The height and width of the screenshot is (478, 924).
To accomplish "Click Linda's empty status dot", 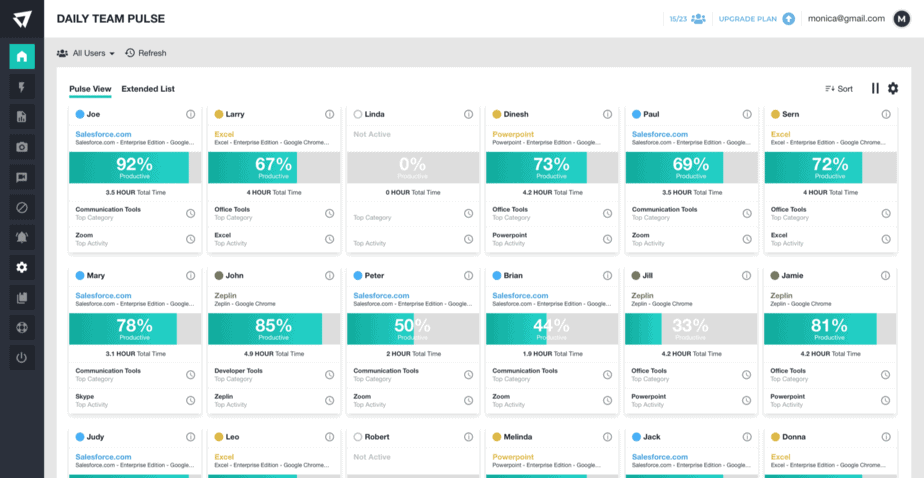I will tap(358, 114).
